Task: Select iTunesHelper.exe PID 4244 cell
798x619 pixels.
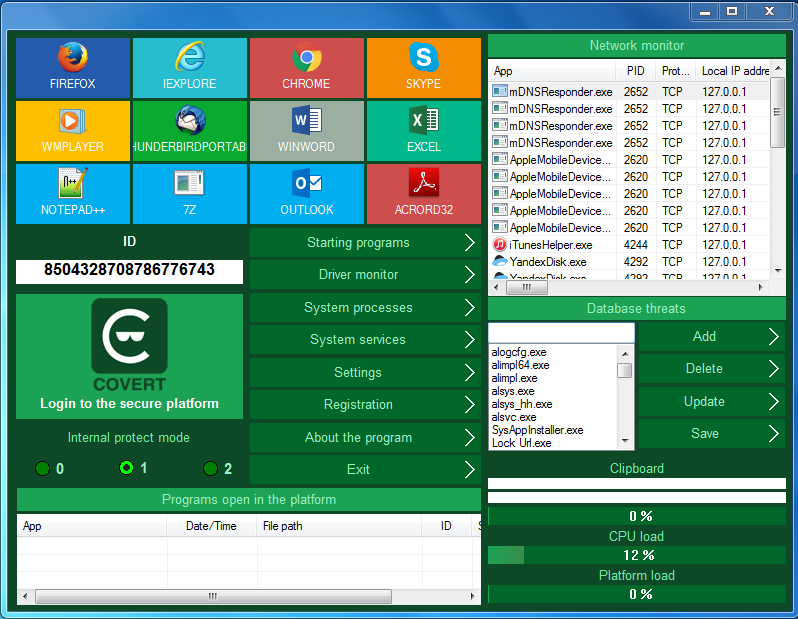Action: [636, 245]
